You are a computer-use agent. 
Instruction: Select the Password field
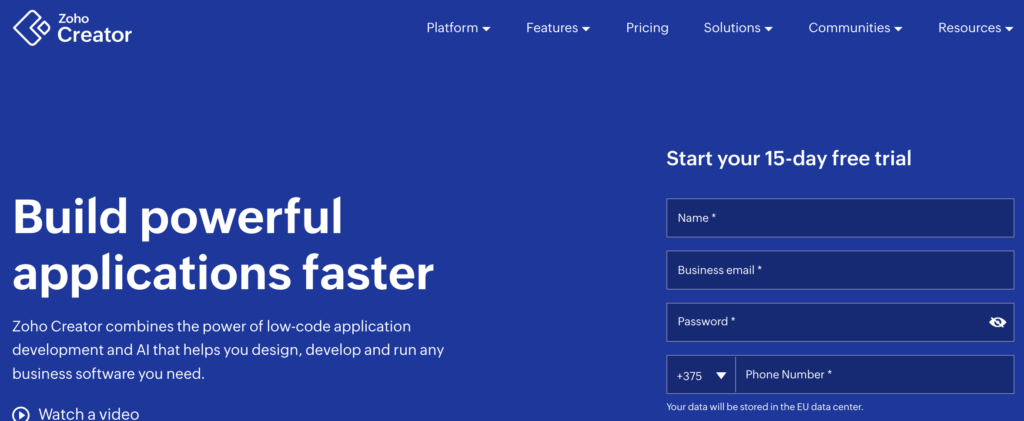coord(840,322)
